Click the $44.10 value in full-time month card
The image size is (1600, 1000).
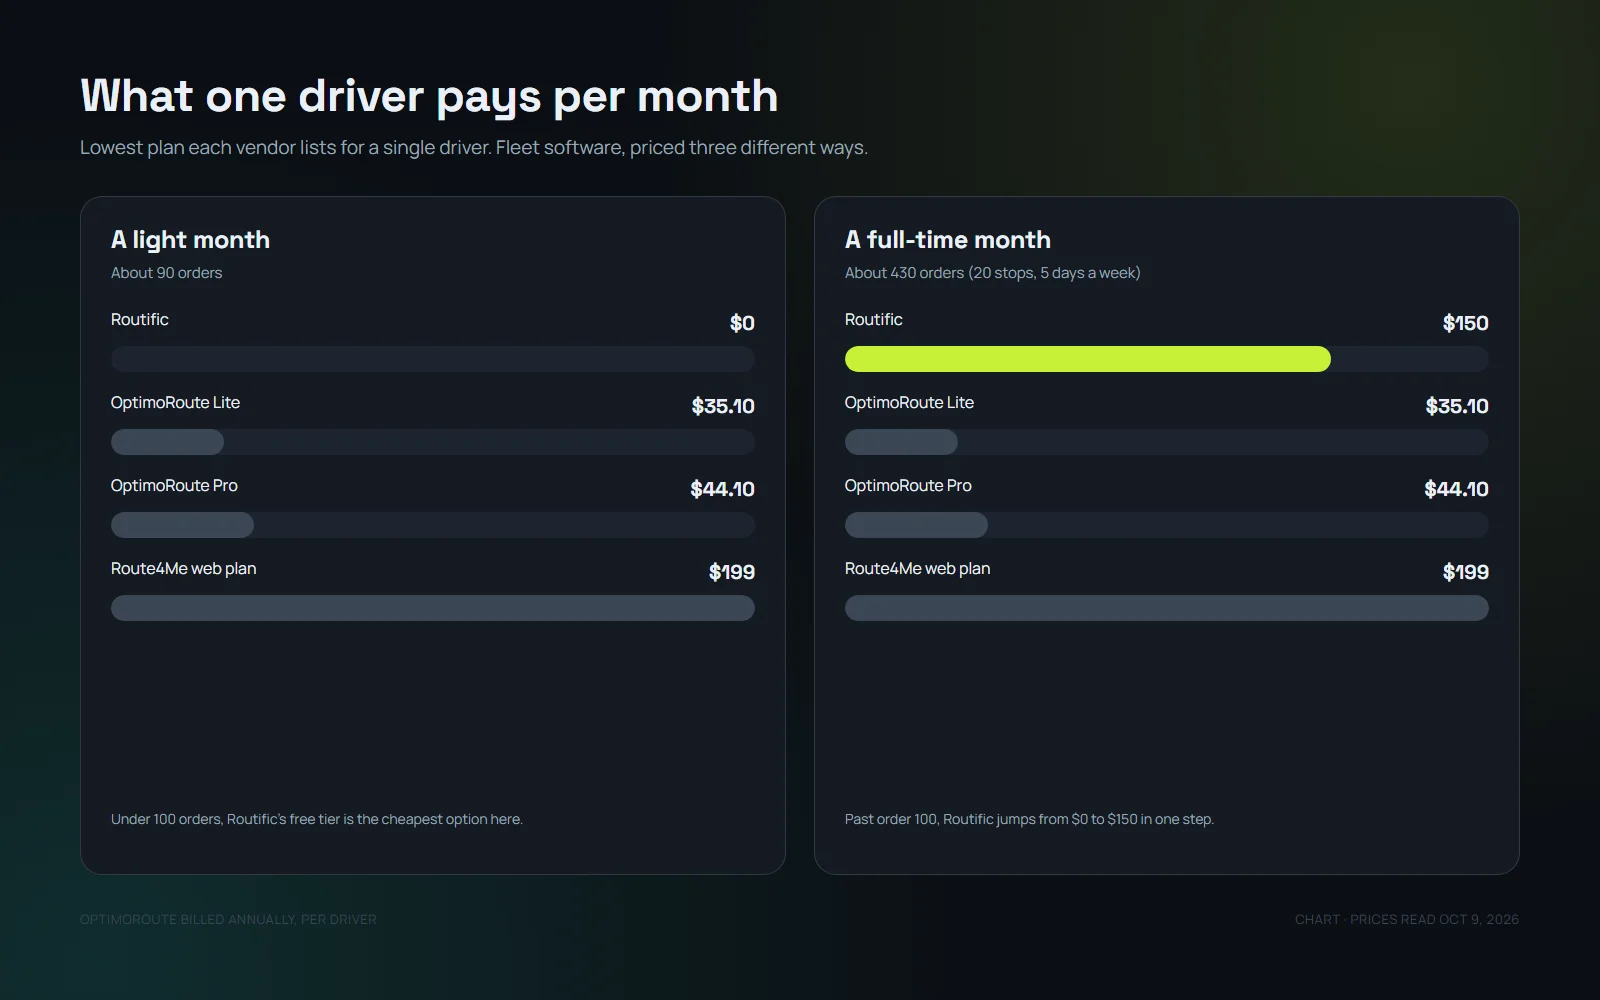click(1456, 489)
